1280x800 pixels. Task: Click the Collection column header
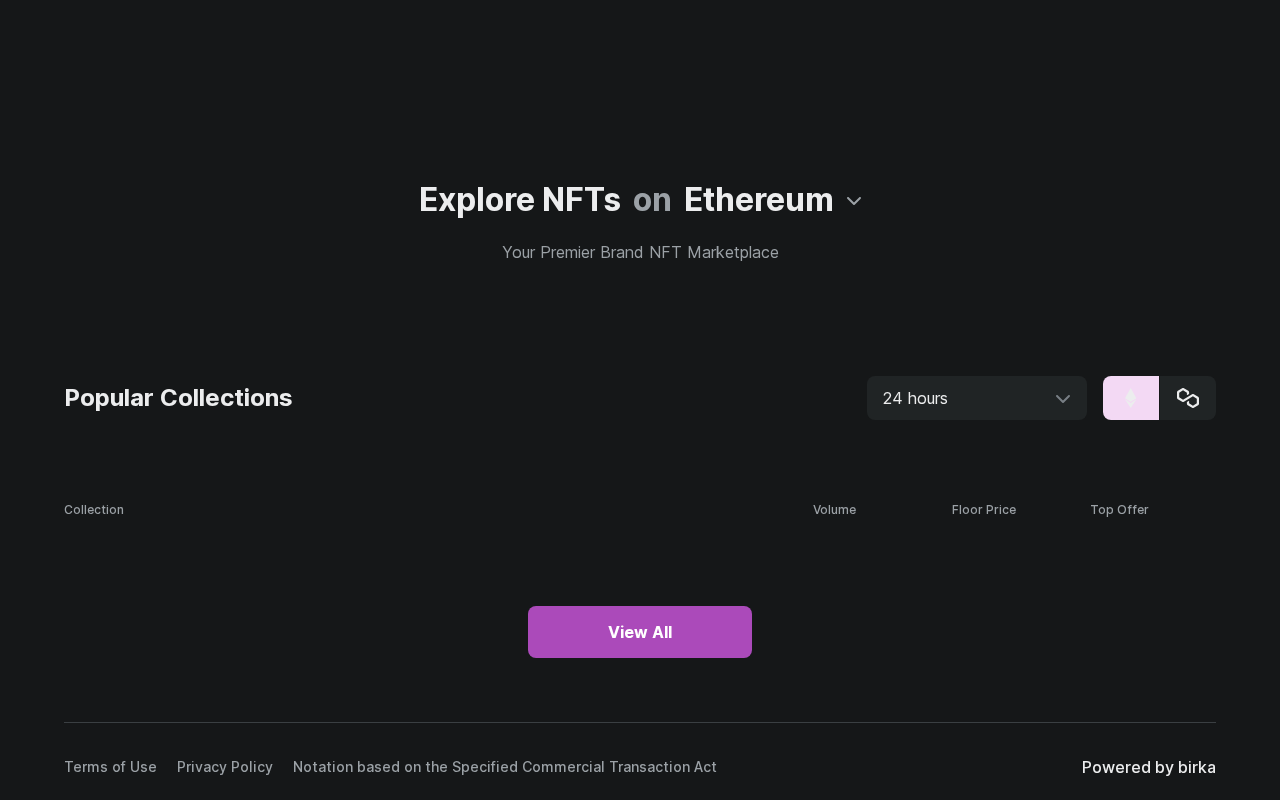[x=94, y=510]
